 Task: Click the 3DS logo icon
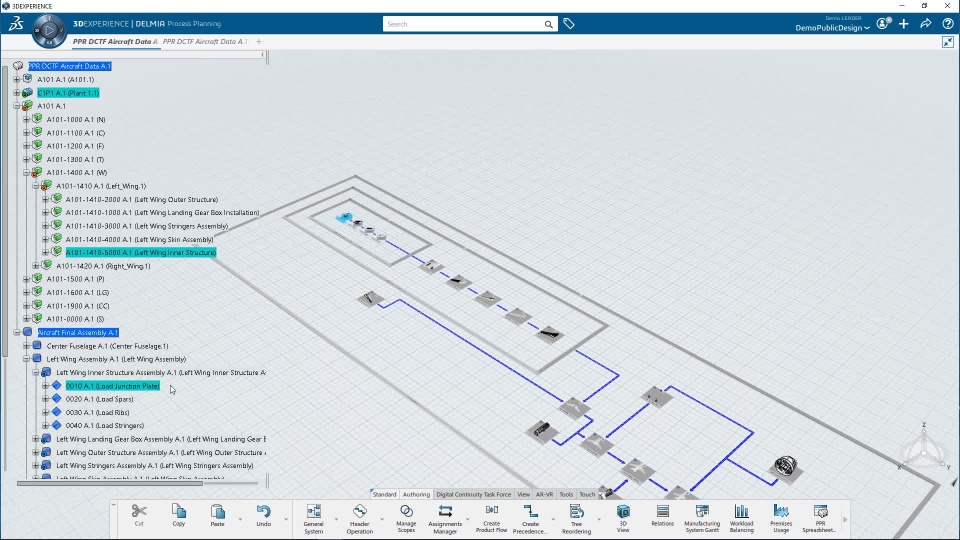click(16, 24)
